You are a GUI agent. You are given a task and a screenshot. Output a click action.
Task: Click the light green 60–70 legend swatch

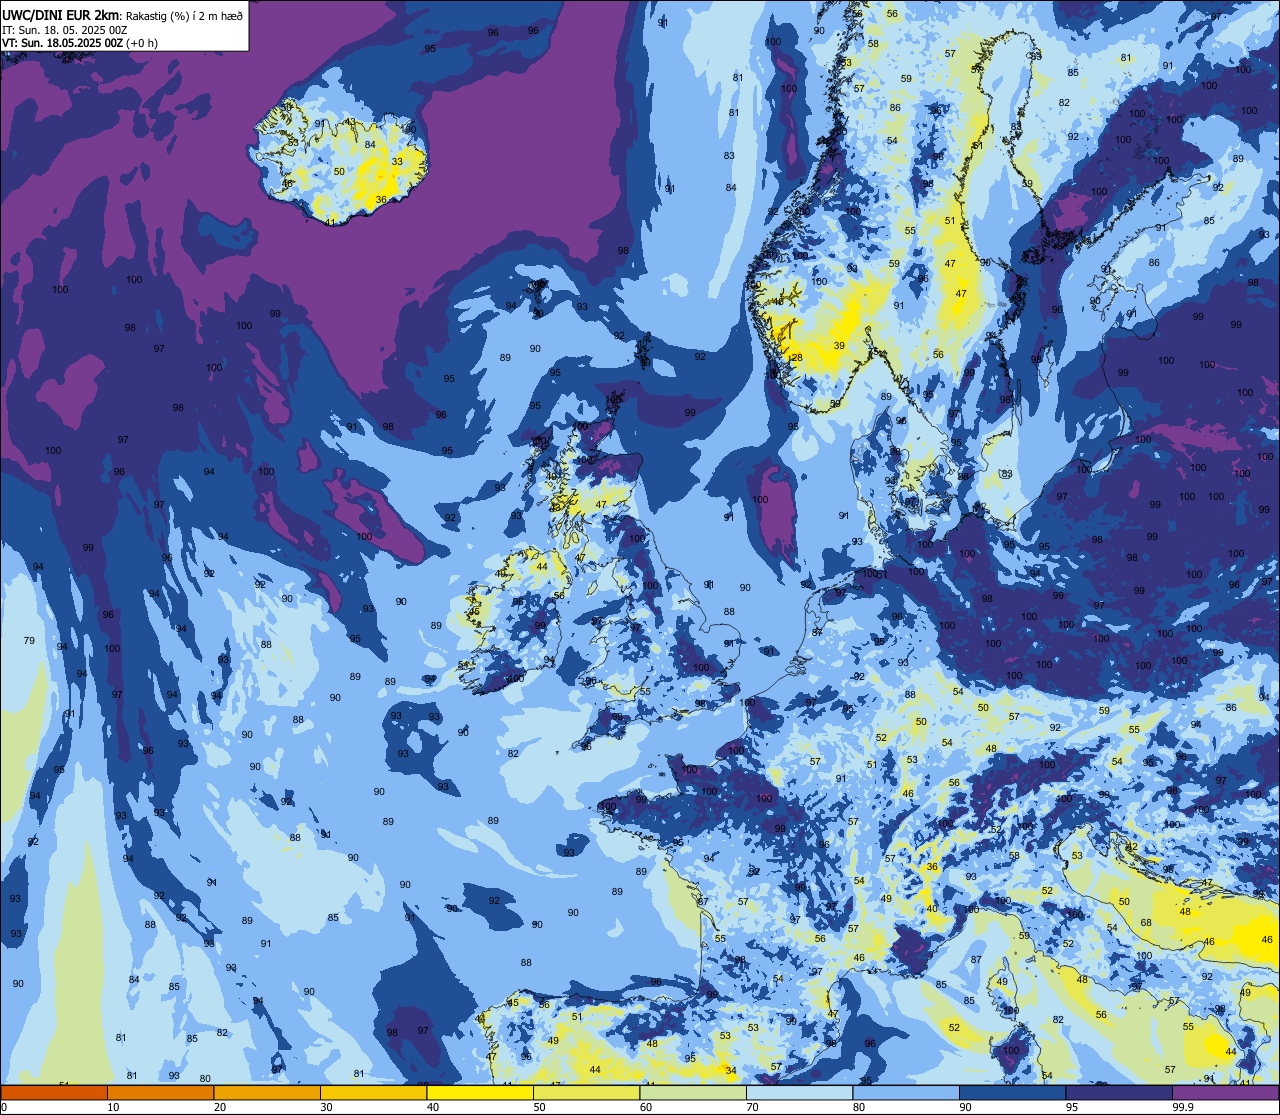pyautogui.click(x=693, y=1092)
